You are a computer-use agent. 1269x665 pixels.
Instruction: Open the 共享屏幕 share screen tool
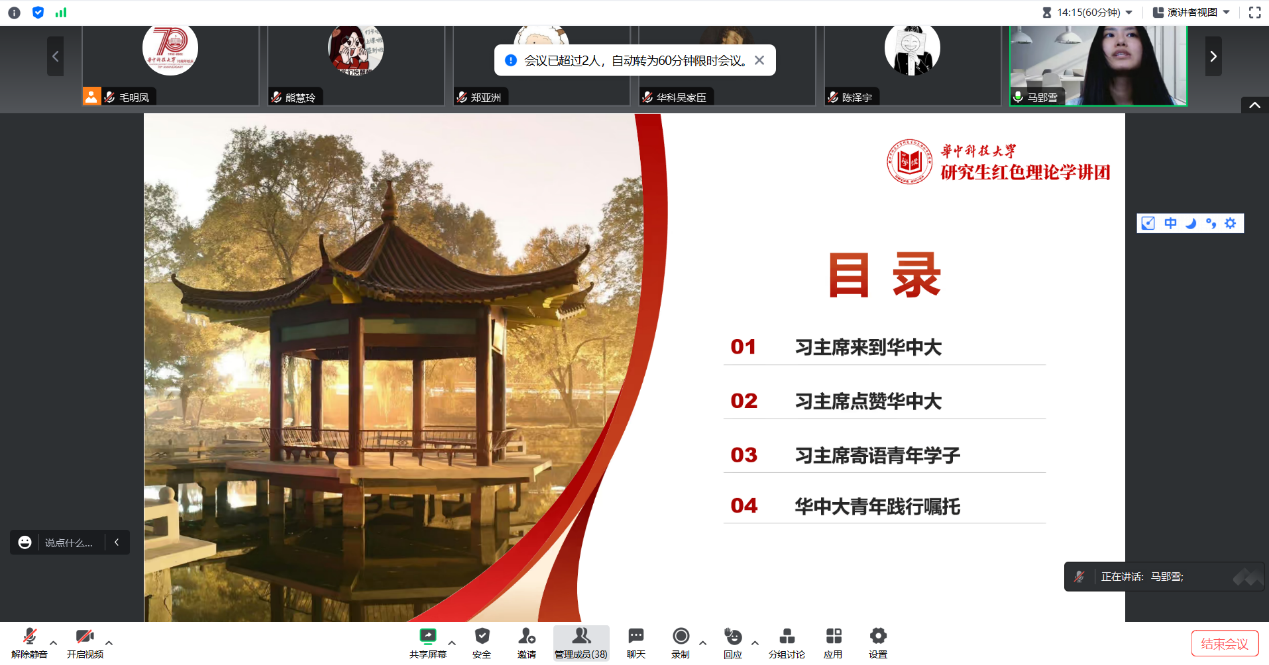point(427,642)
